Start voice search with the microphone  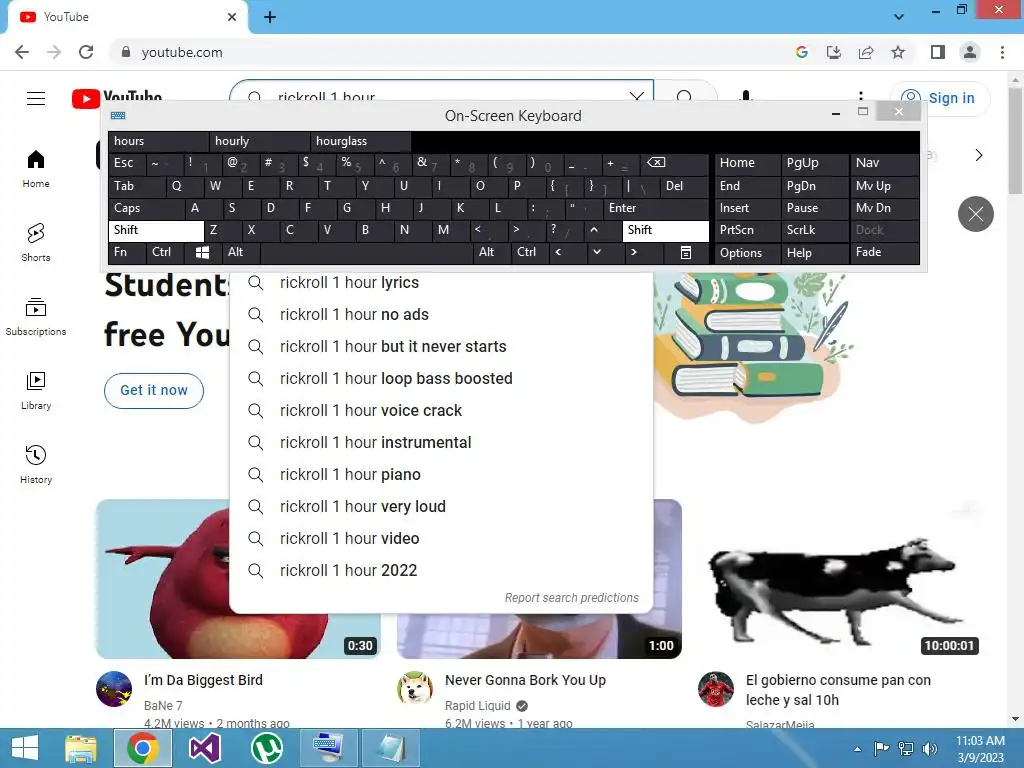746,96
